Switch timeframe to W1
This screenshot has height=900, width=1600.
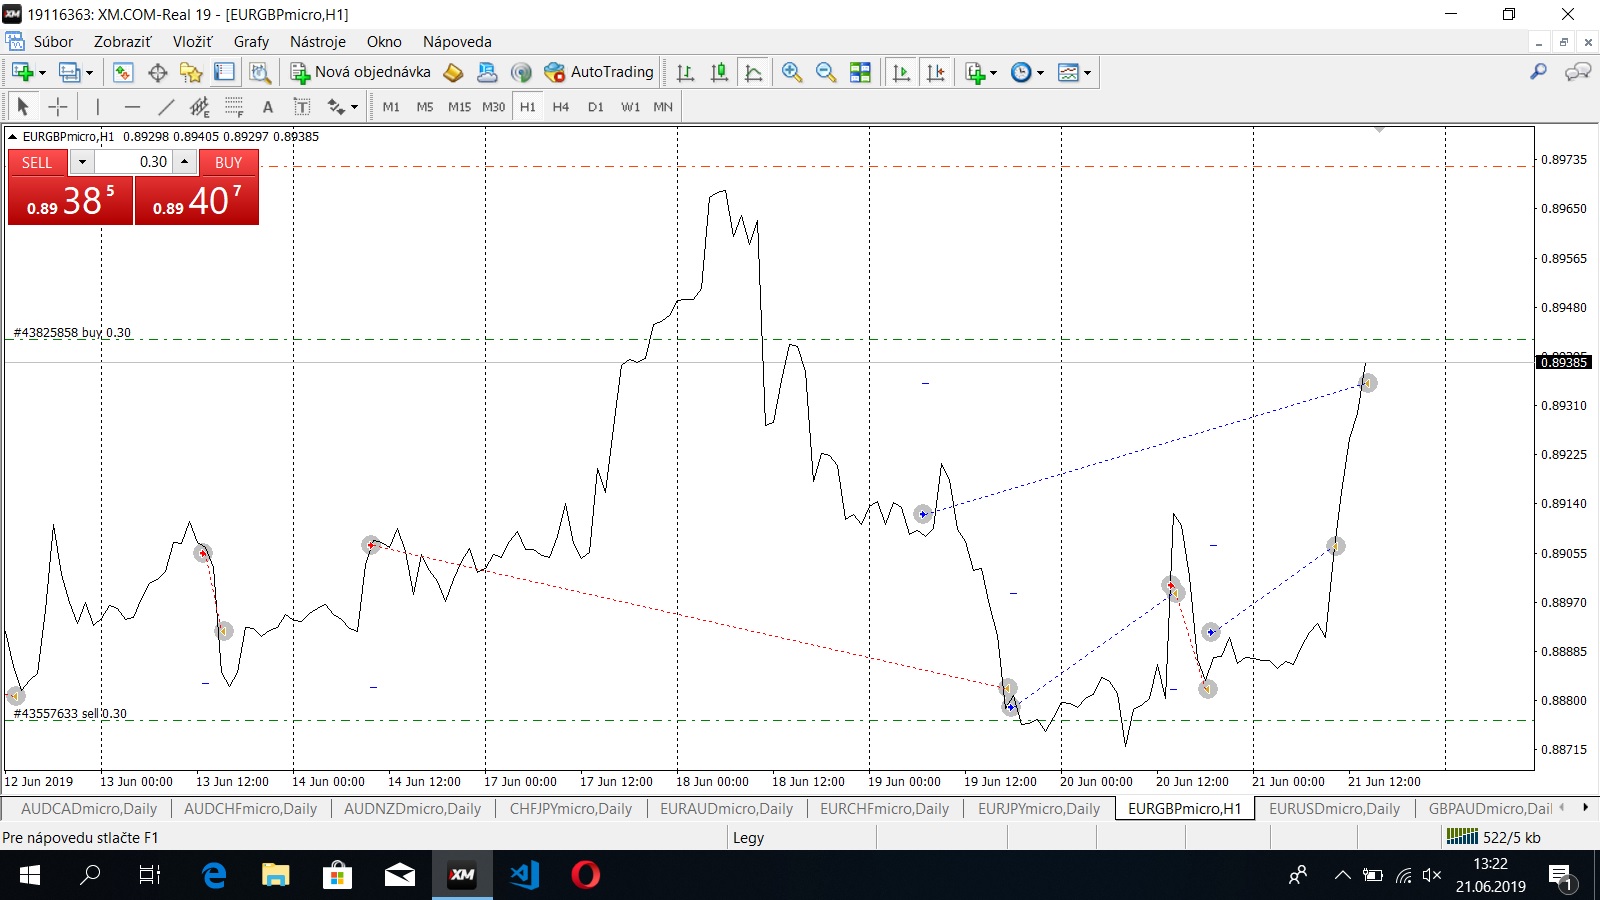tap(630, 106)
